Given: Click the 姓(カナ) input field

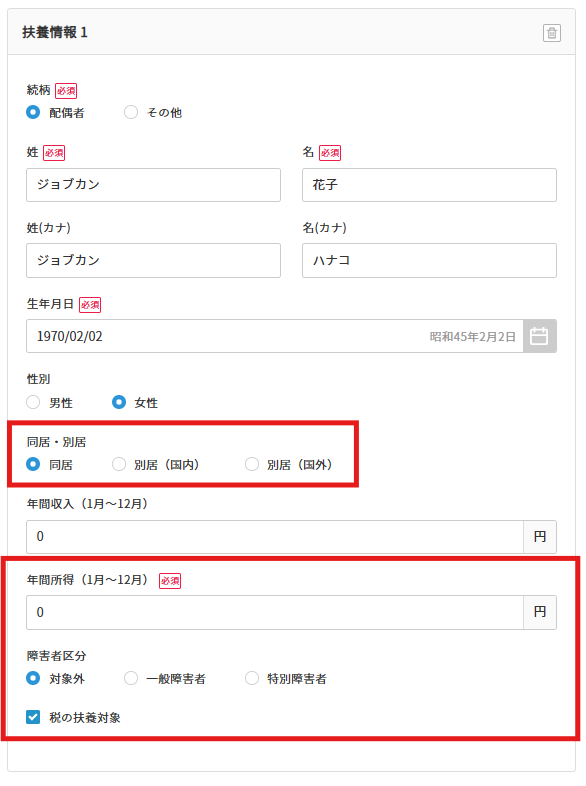Looking at the screenshot, I should click(153, 261).
